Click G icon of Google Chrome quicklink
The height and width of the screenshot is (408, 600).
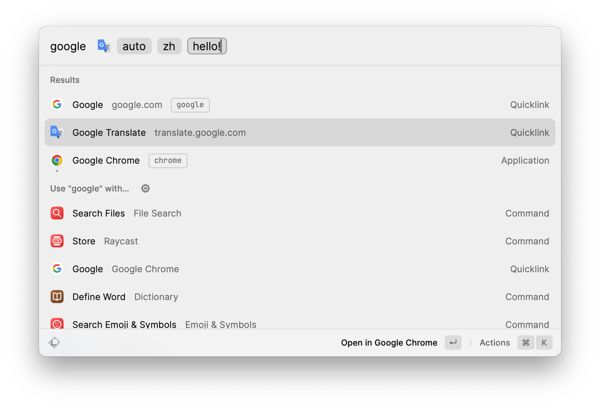click(57, 269)
